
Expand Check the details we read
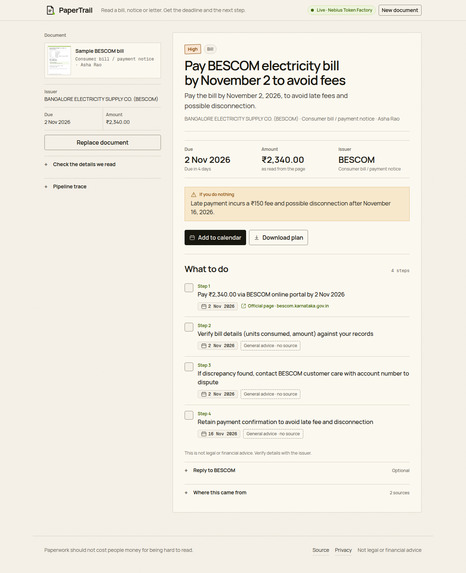pyautogui.click(x=102, y=164)
